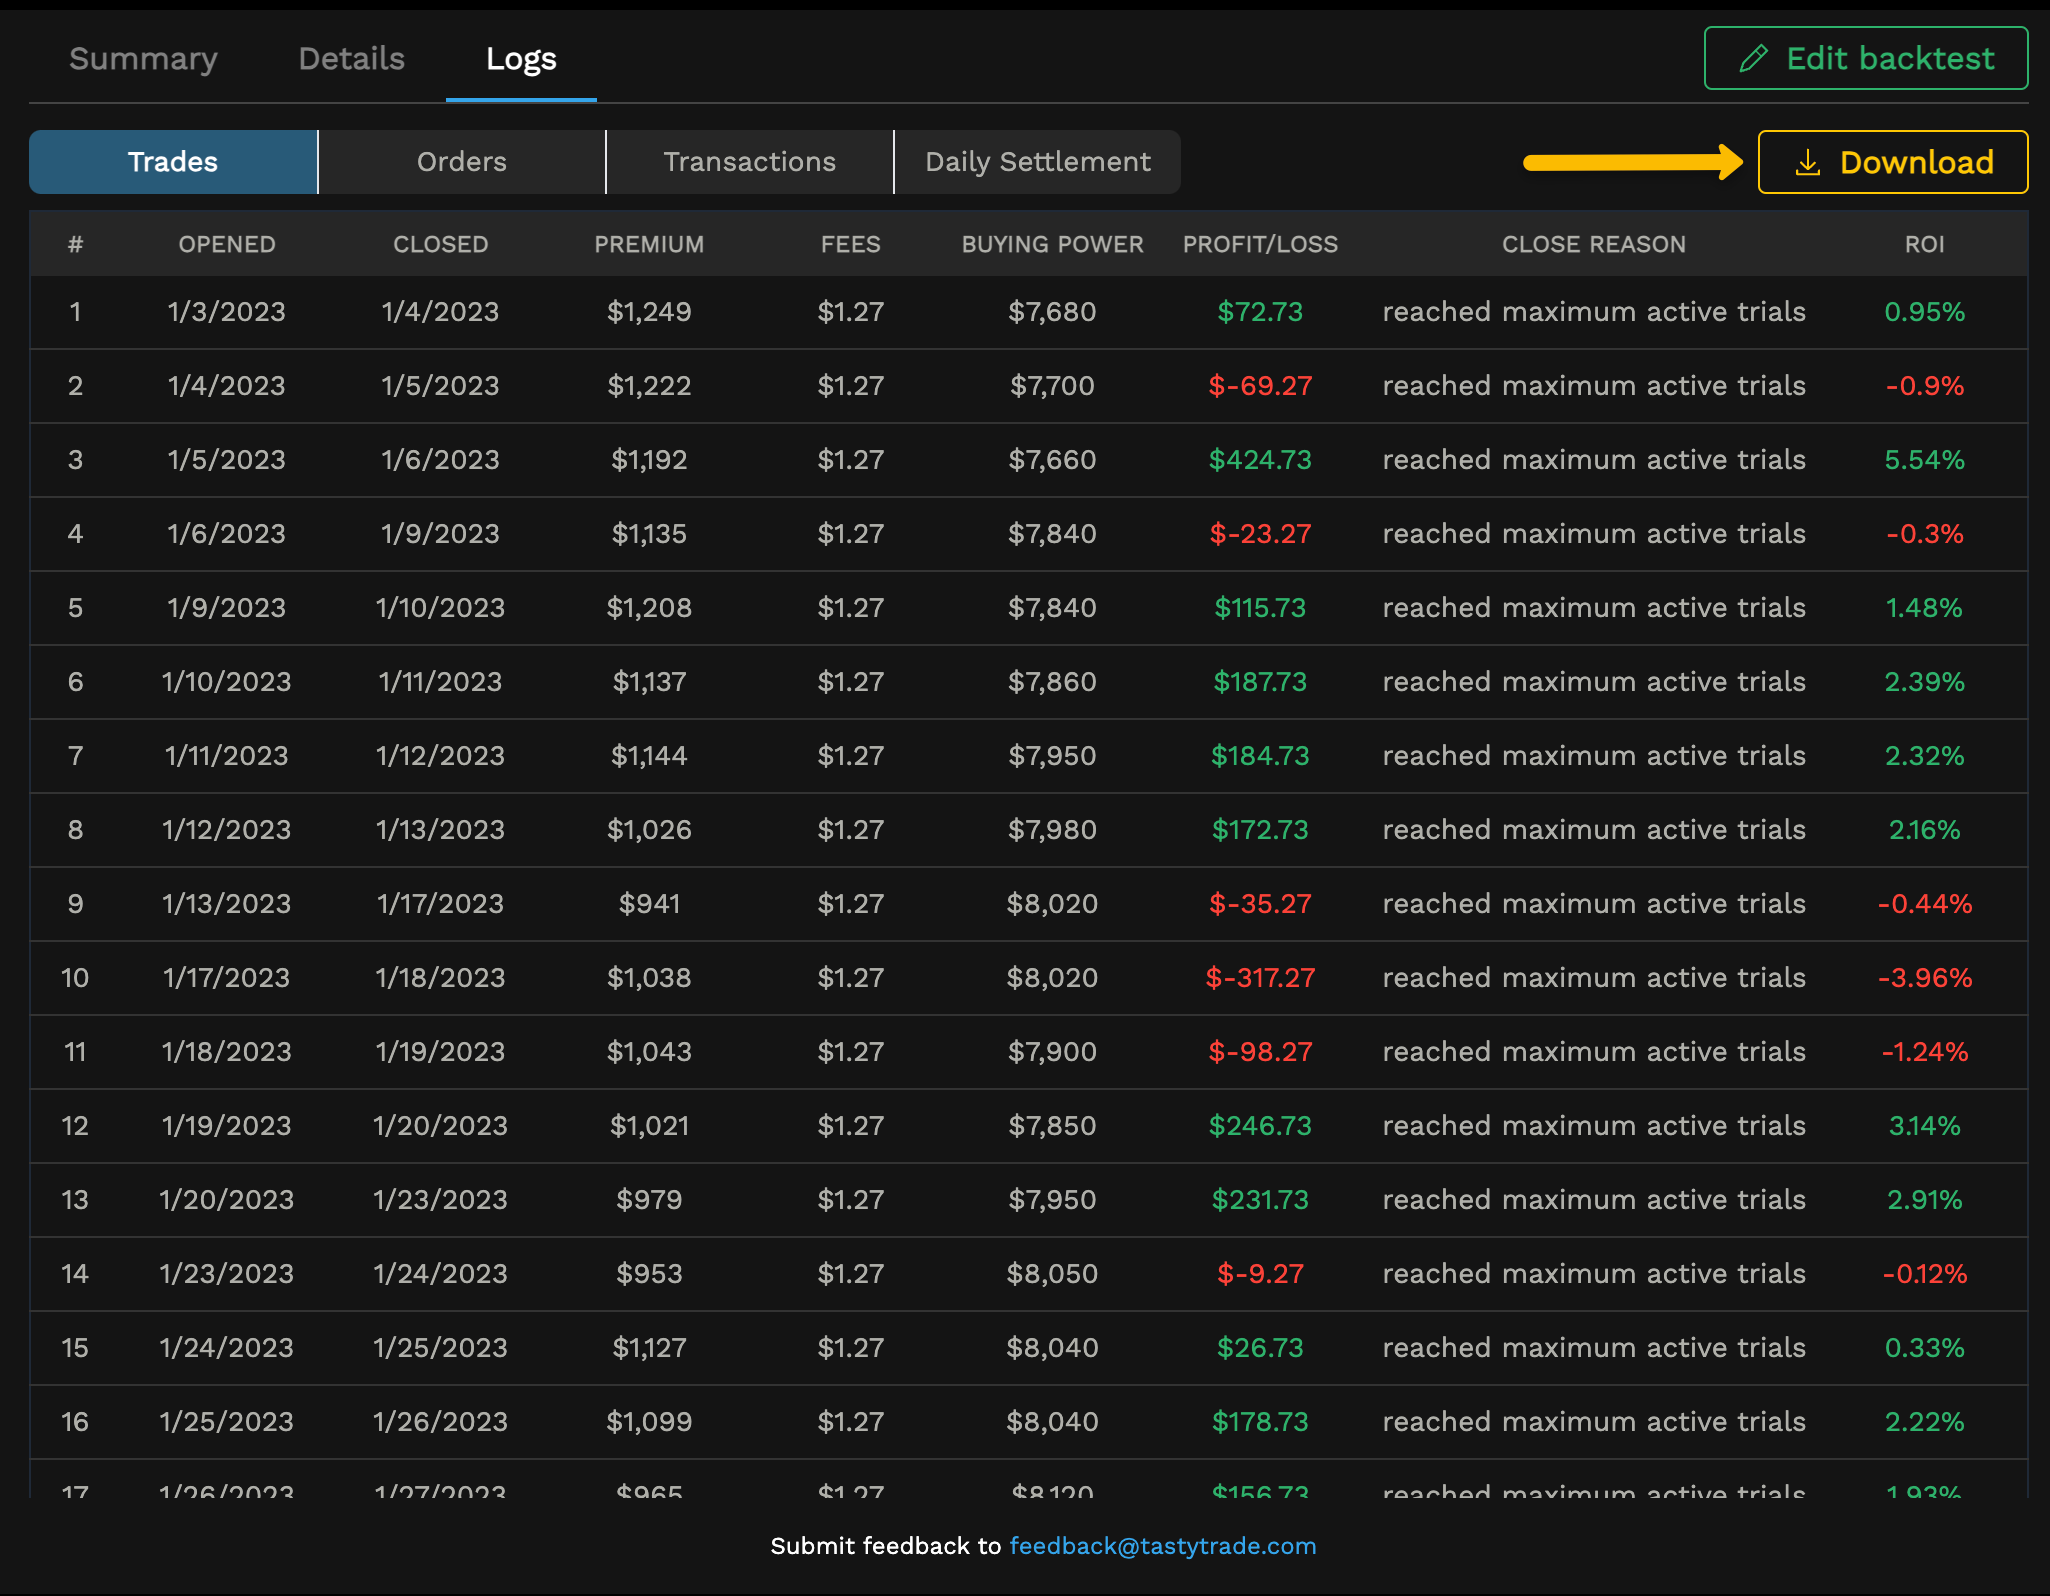This screenshot has width=2050, height=1596.
Task: Show the Trades log view
Action: coord(173,162)
